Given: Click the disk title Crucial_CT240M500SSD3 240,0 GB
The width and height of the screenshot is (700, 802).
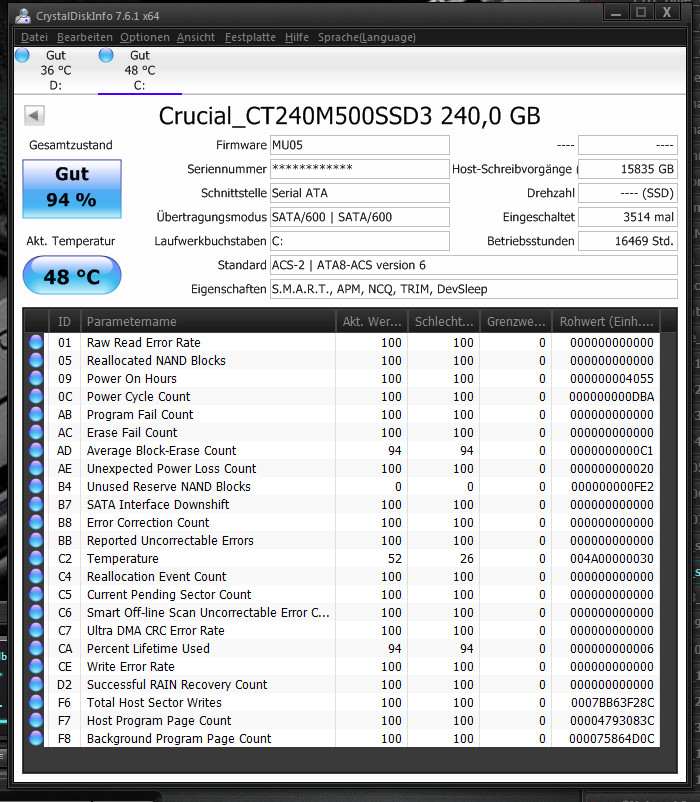Looking at the screenshot, I should (x=349, y=116).
